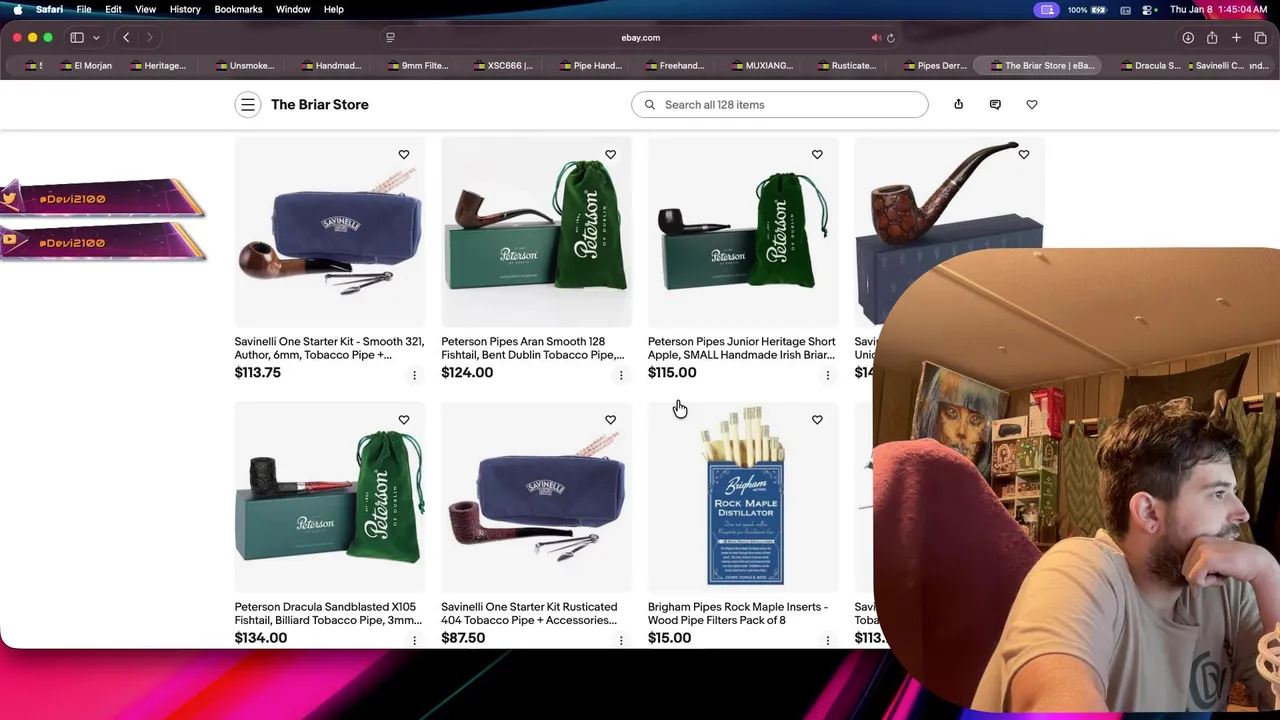
Task: Click the battery status icon
Action: pos(1101,9)
